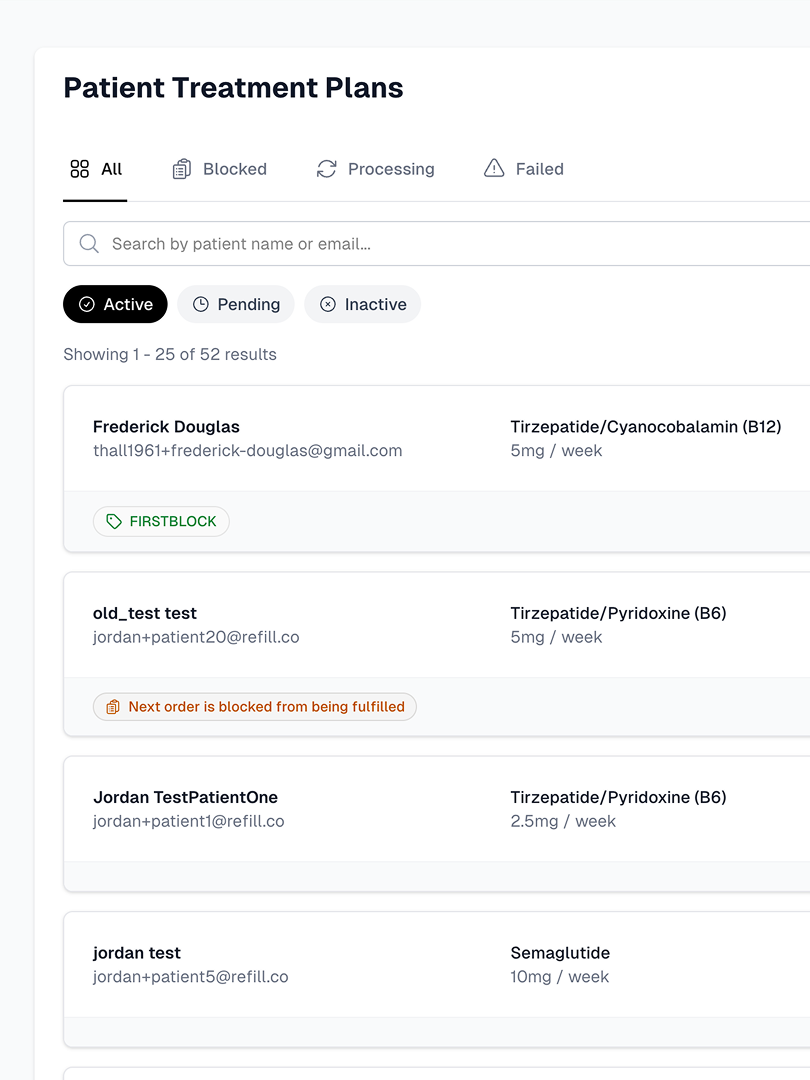
Task: Click the 'Next order is blocked' notice
Action: pyautogui.click(x=255, y=707)
